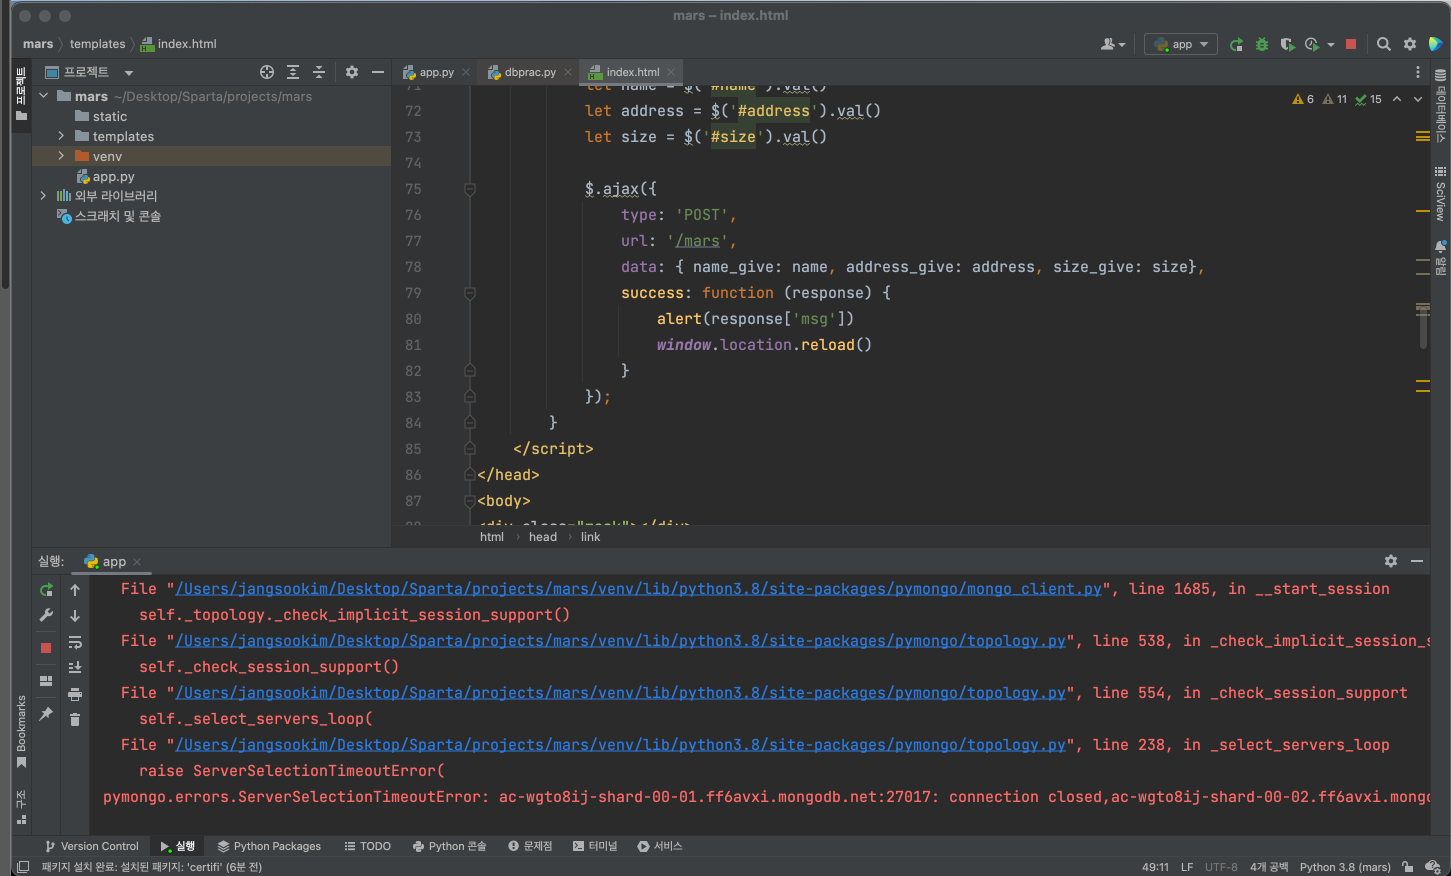Viewport: 1451px width, 876px height.
Task: Click the Python 3.8 (mars) interpreter selector
Action: pos(1345,867)
